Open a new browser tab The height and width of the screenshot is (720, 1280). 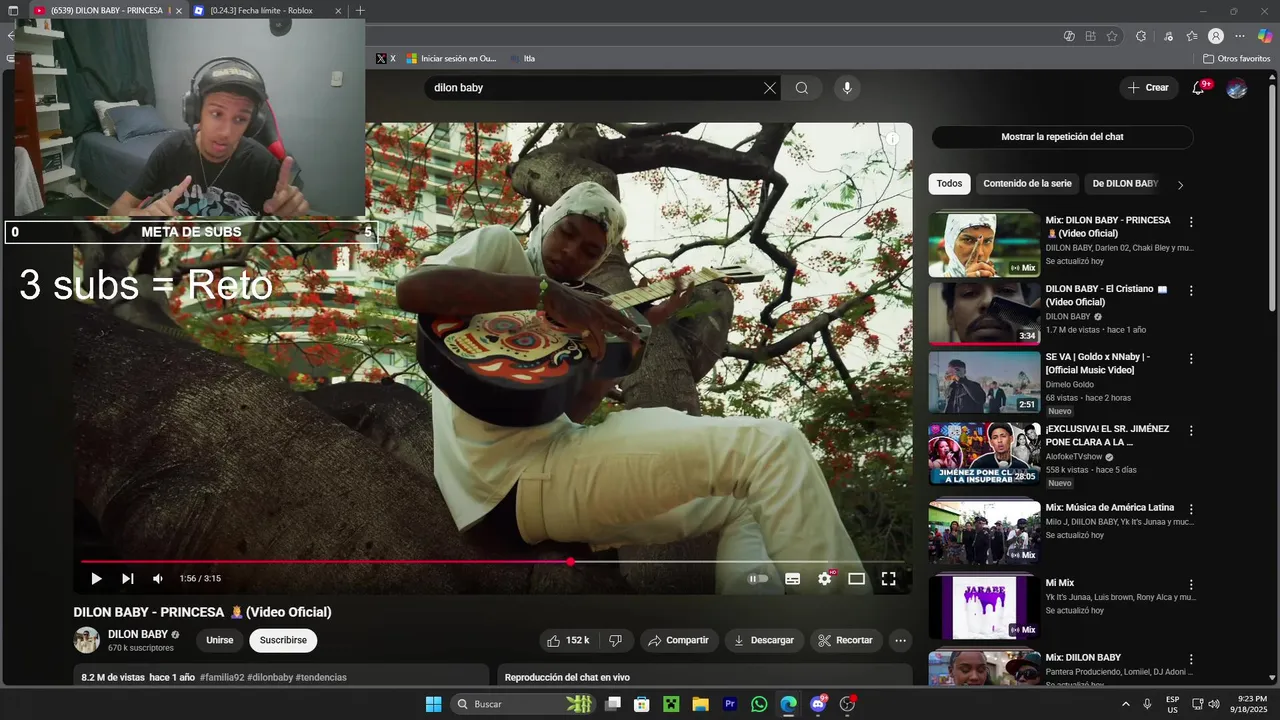pyautogui.click(x=360, y=11)
